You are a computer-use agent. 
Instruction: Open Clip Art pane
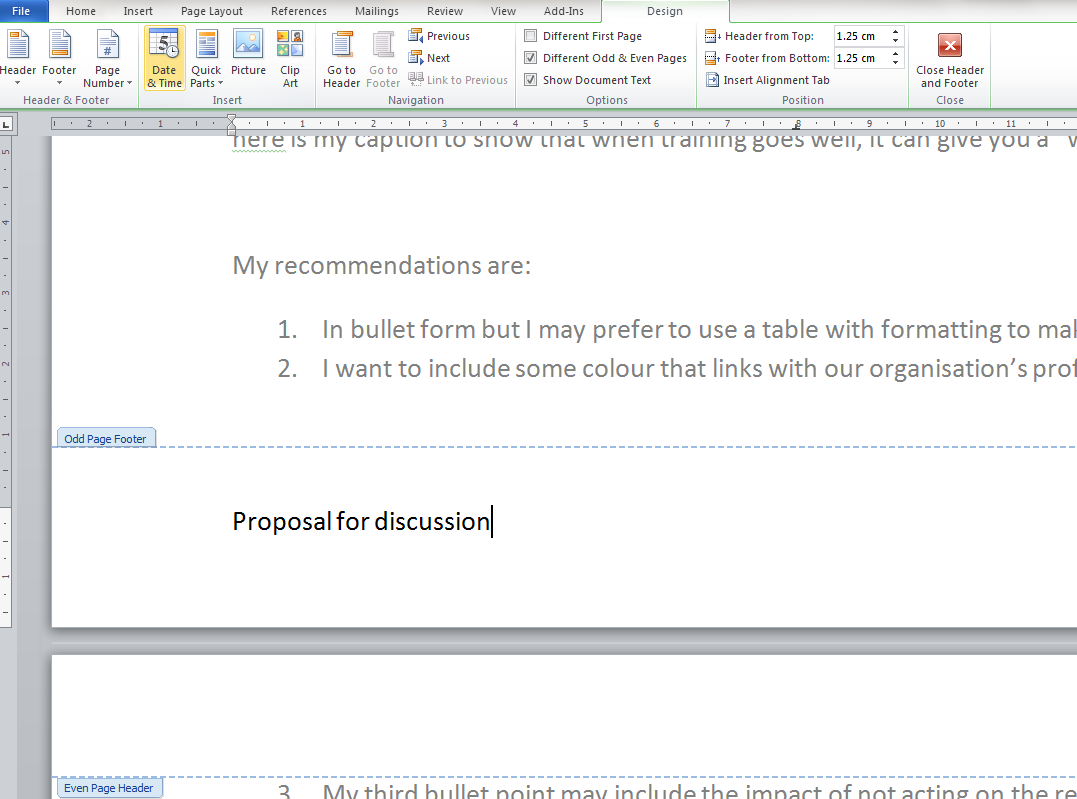click(x=290, y=59)
